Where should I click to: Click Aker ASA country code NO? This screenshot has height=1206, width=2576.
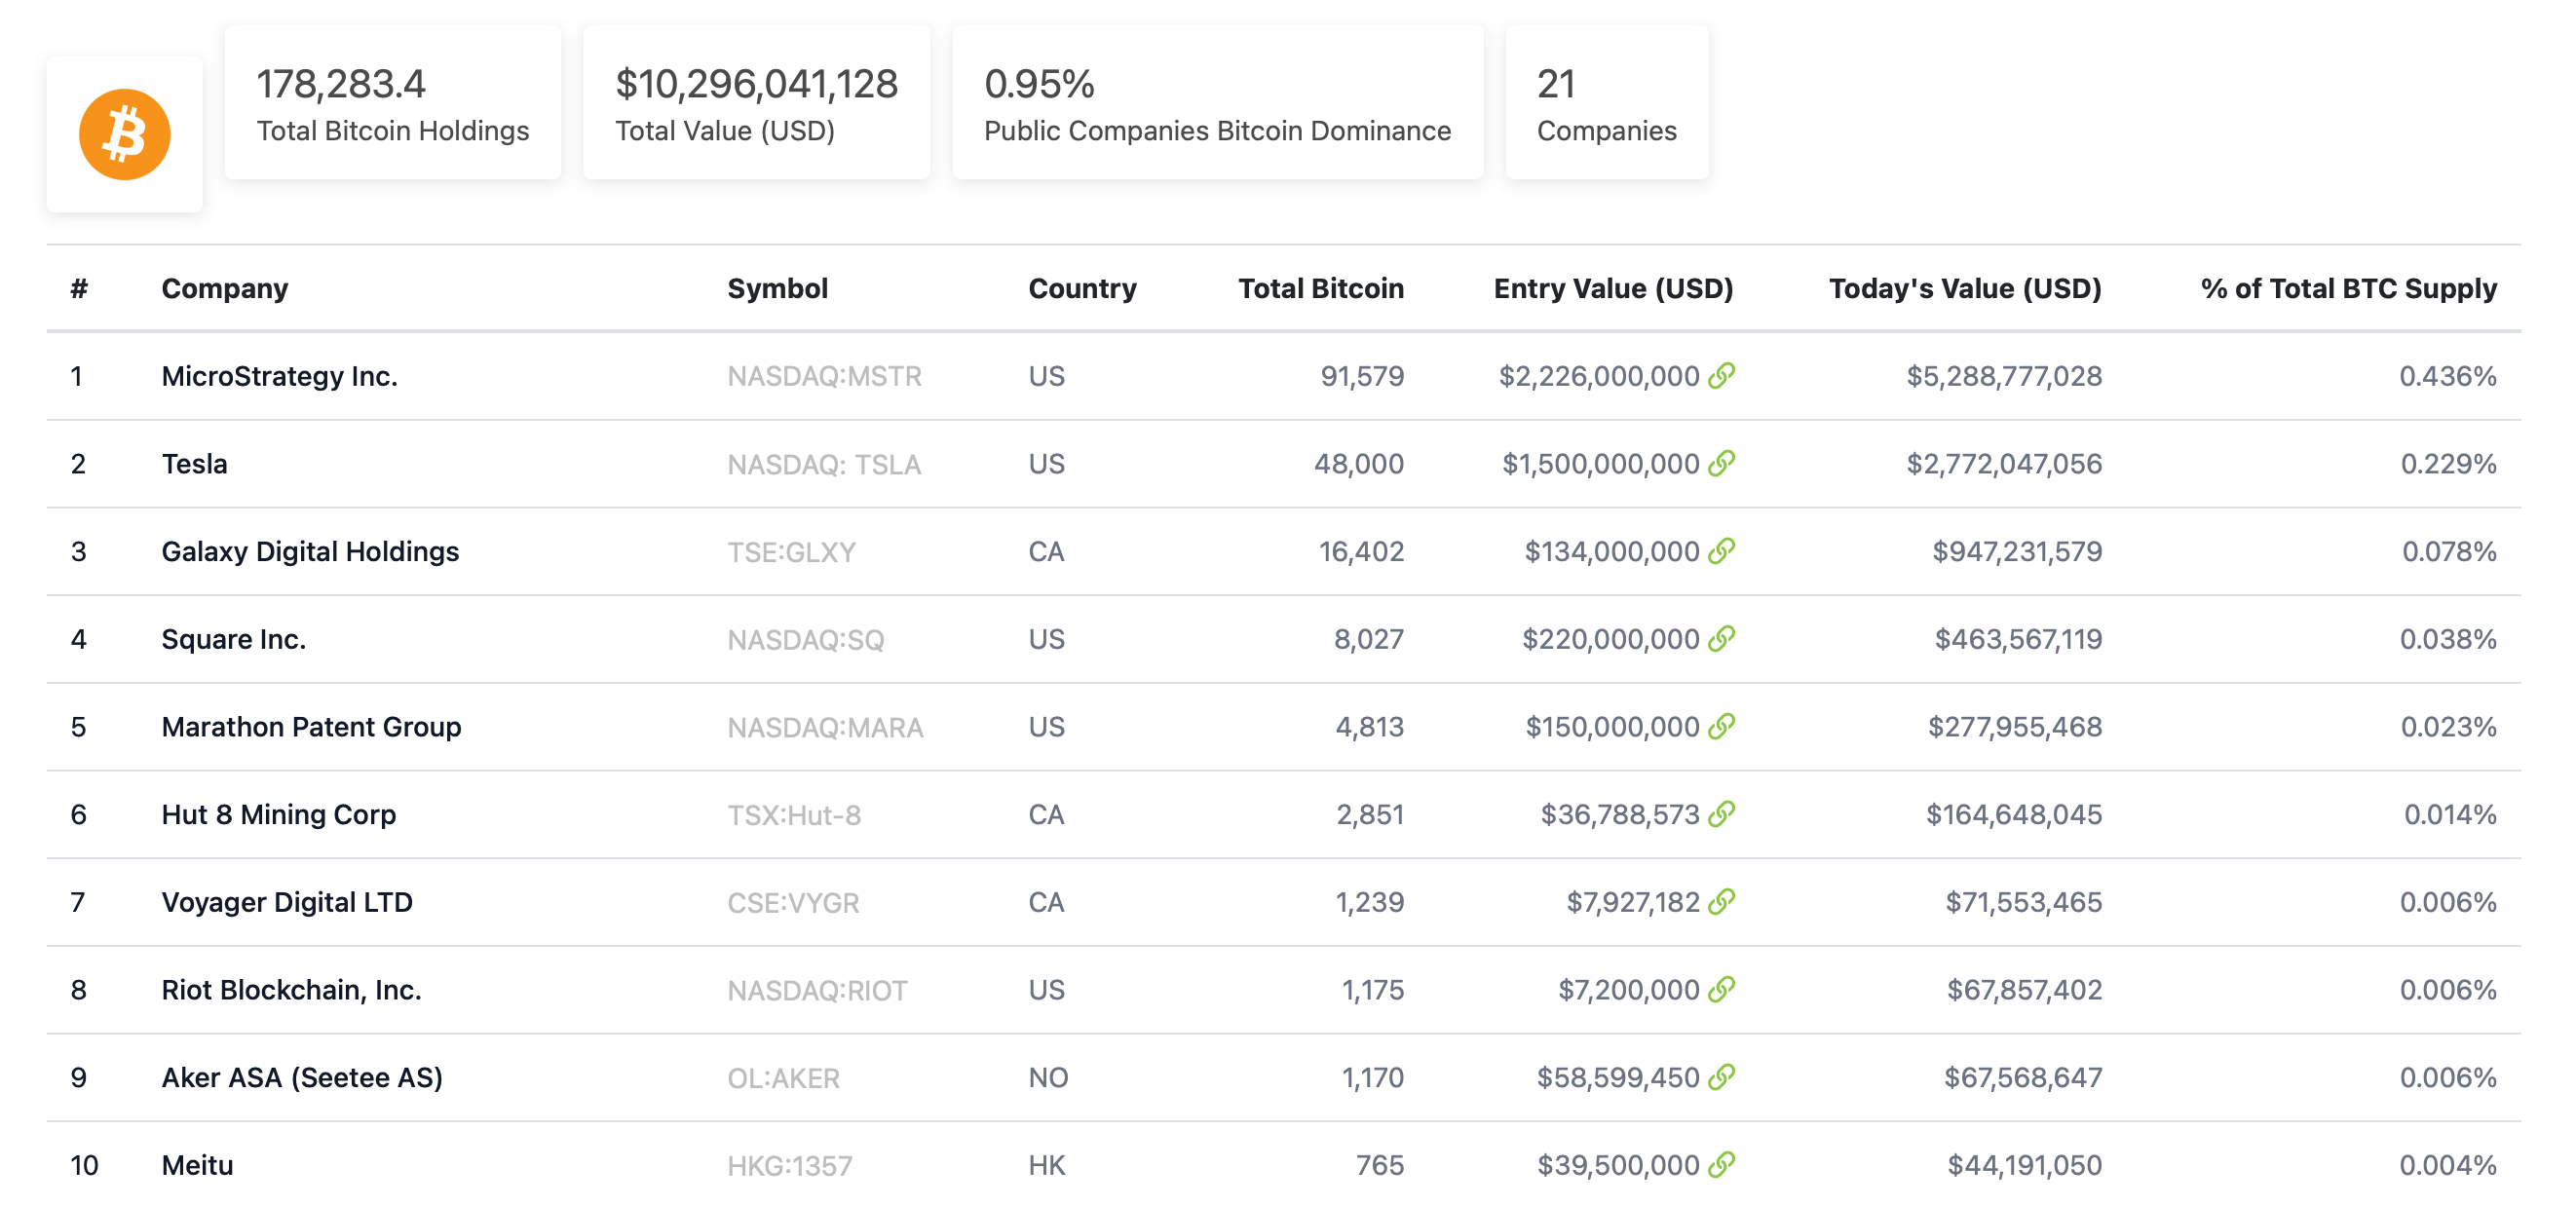[1048, 1078]
